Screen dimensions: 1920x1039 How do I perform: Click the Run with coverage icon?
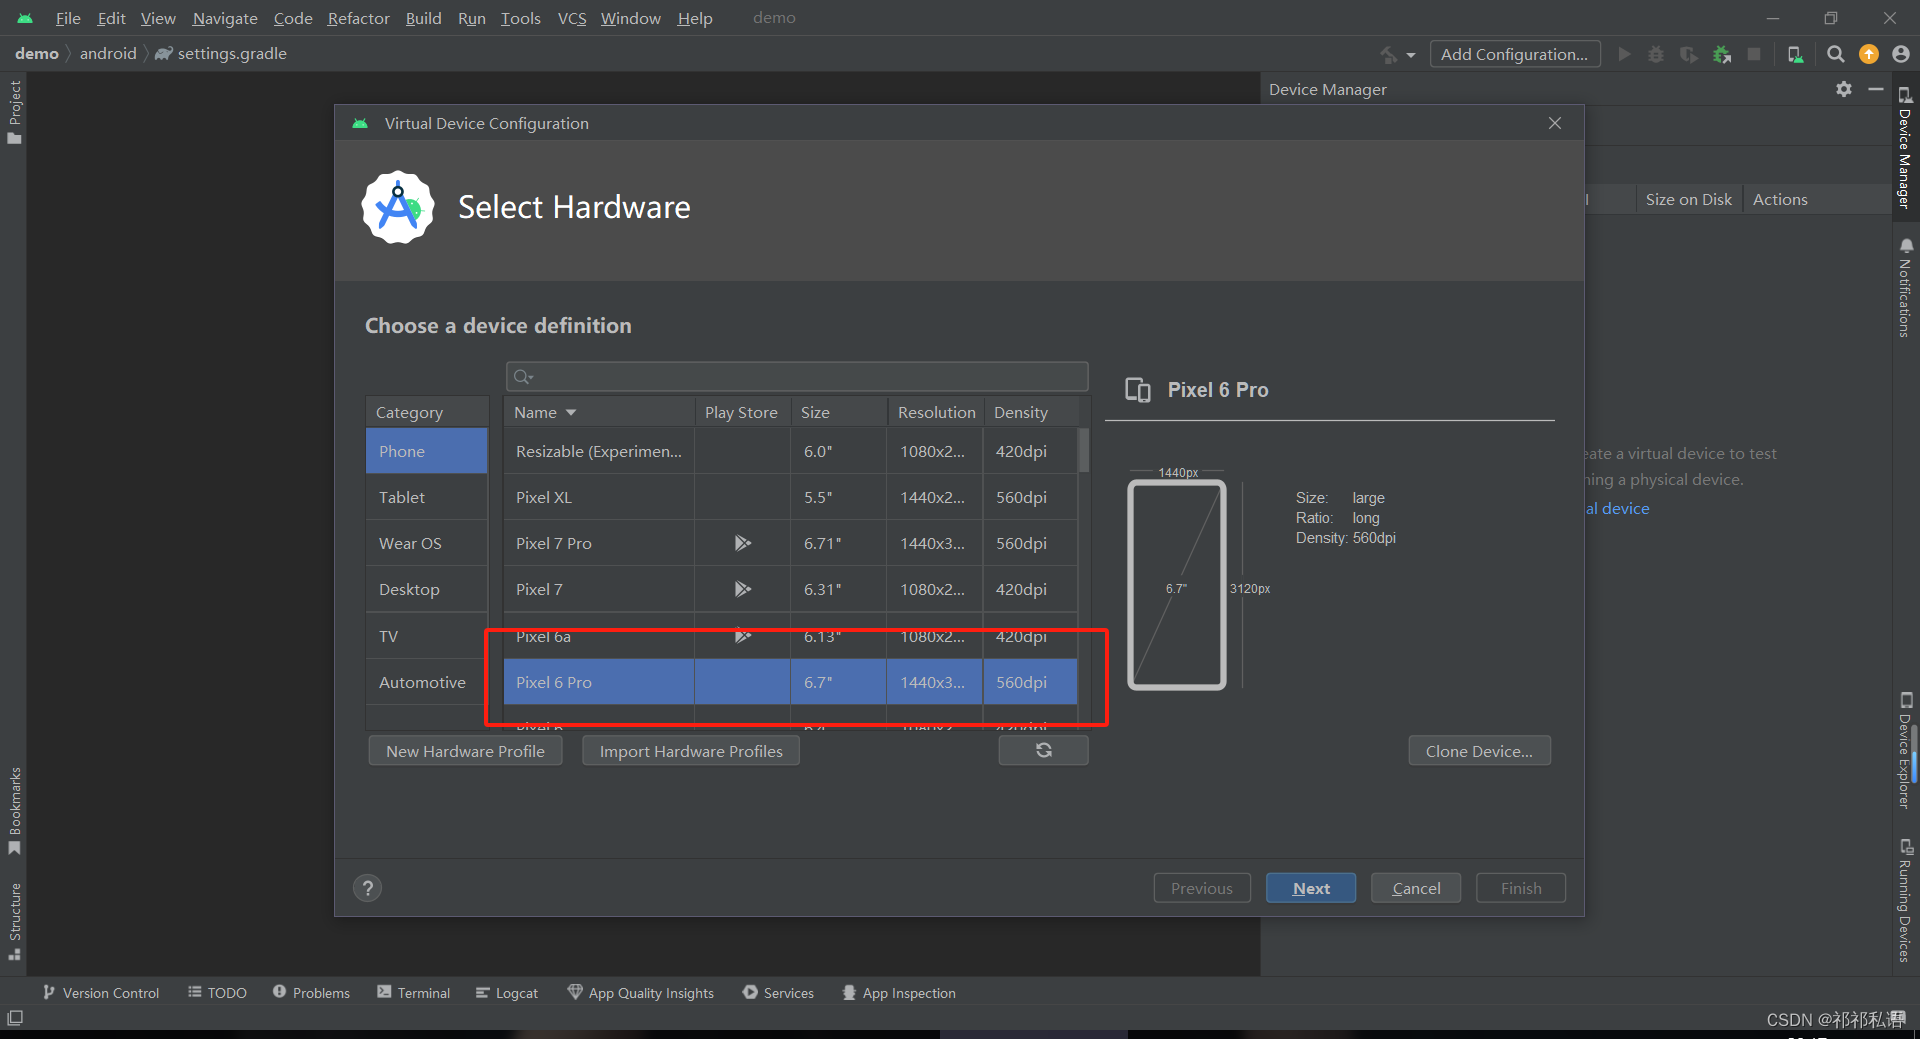(1689, 54)
